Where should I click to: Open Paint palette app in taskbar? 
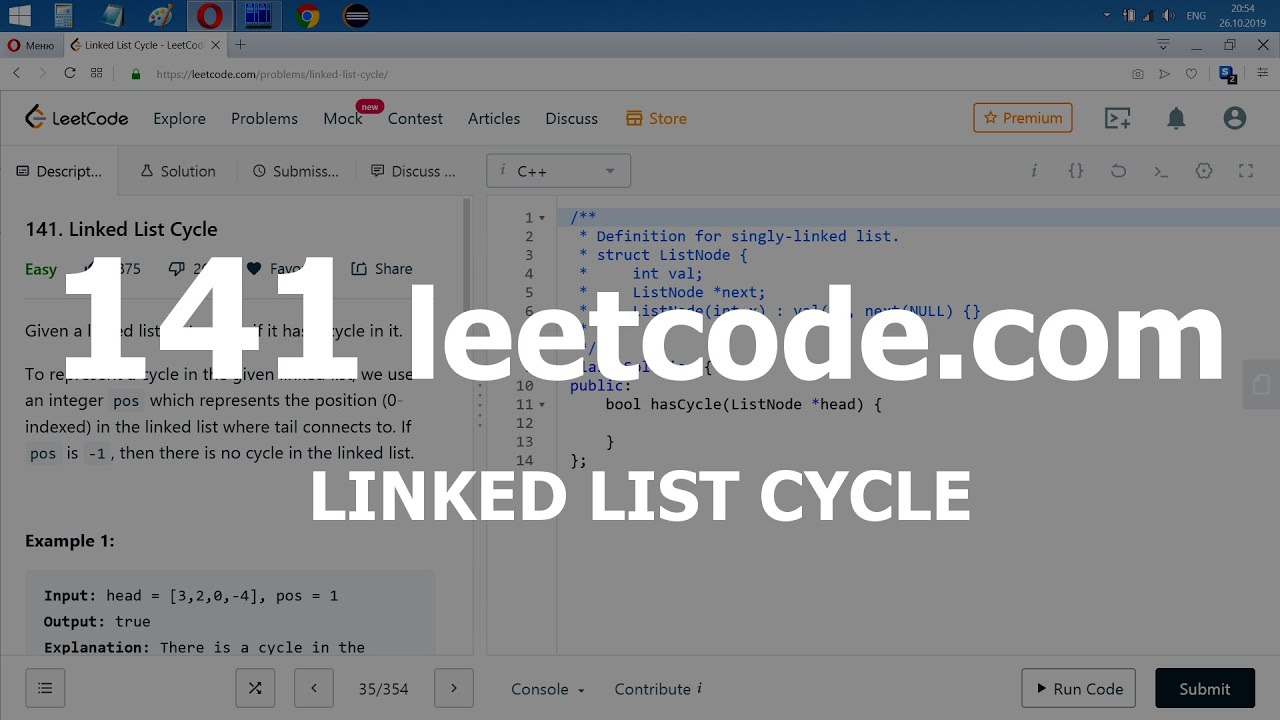point(160,15)
